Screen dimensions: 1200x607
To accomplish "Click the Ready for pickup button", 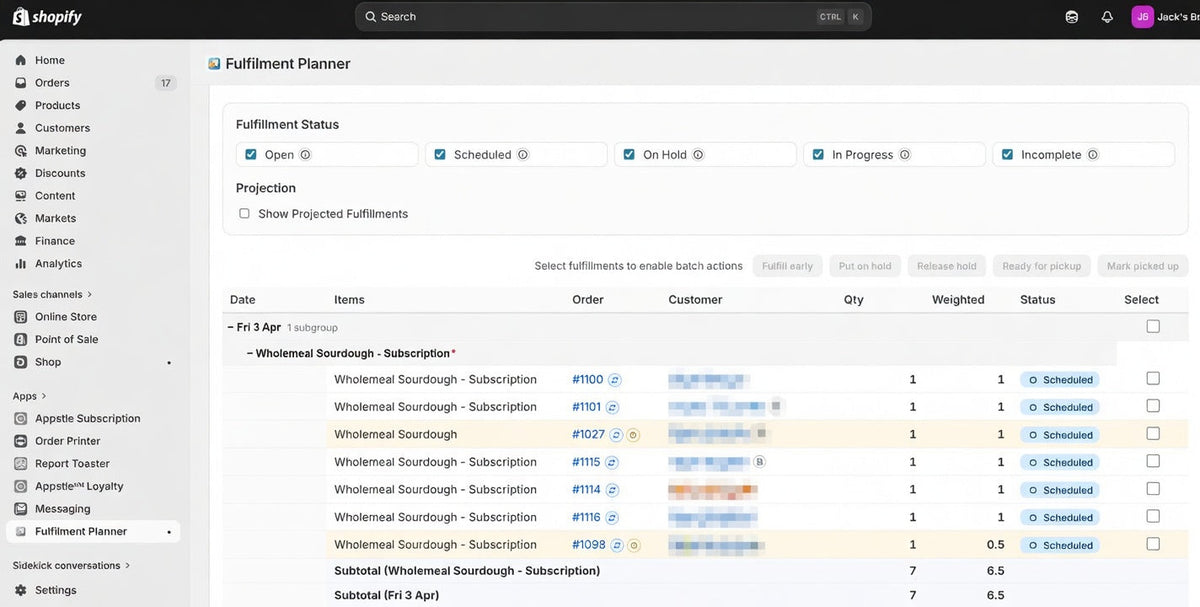I will [1042, 266].
